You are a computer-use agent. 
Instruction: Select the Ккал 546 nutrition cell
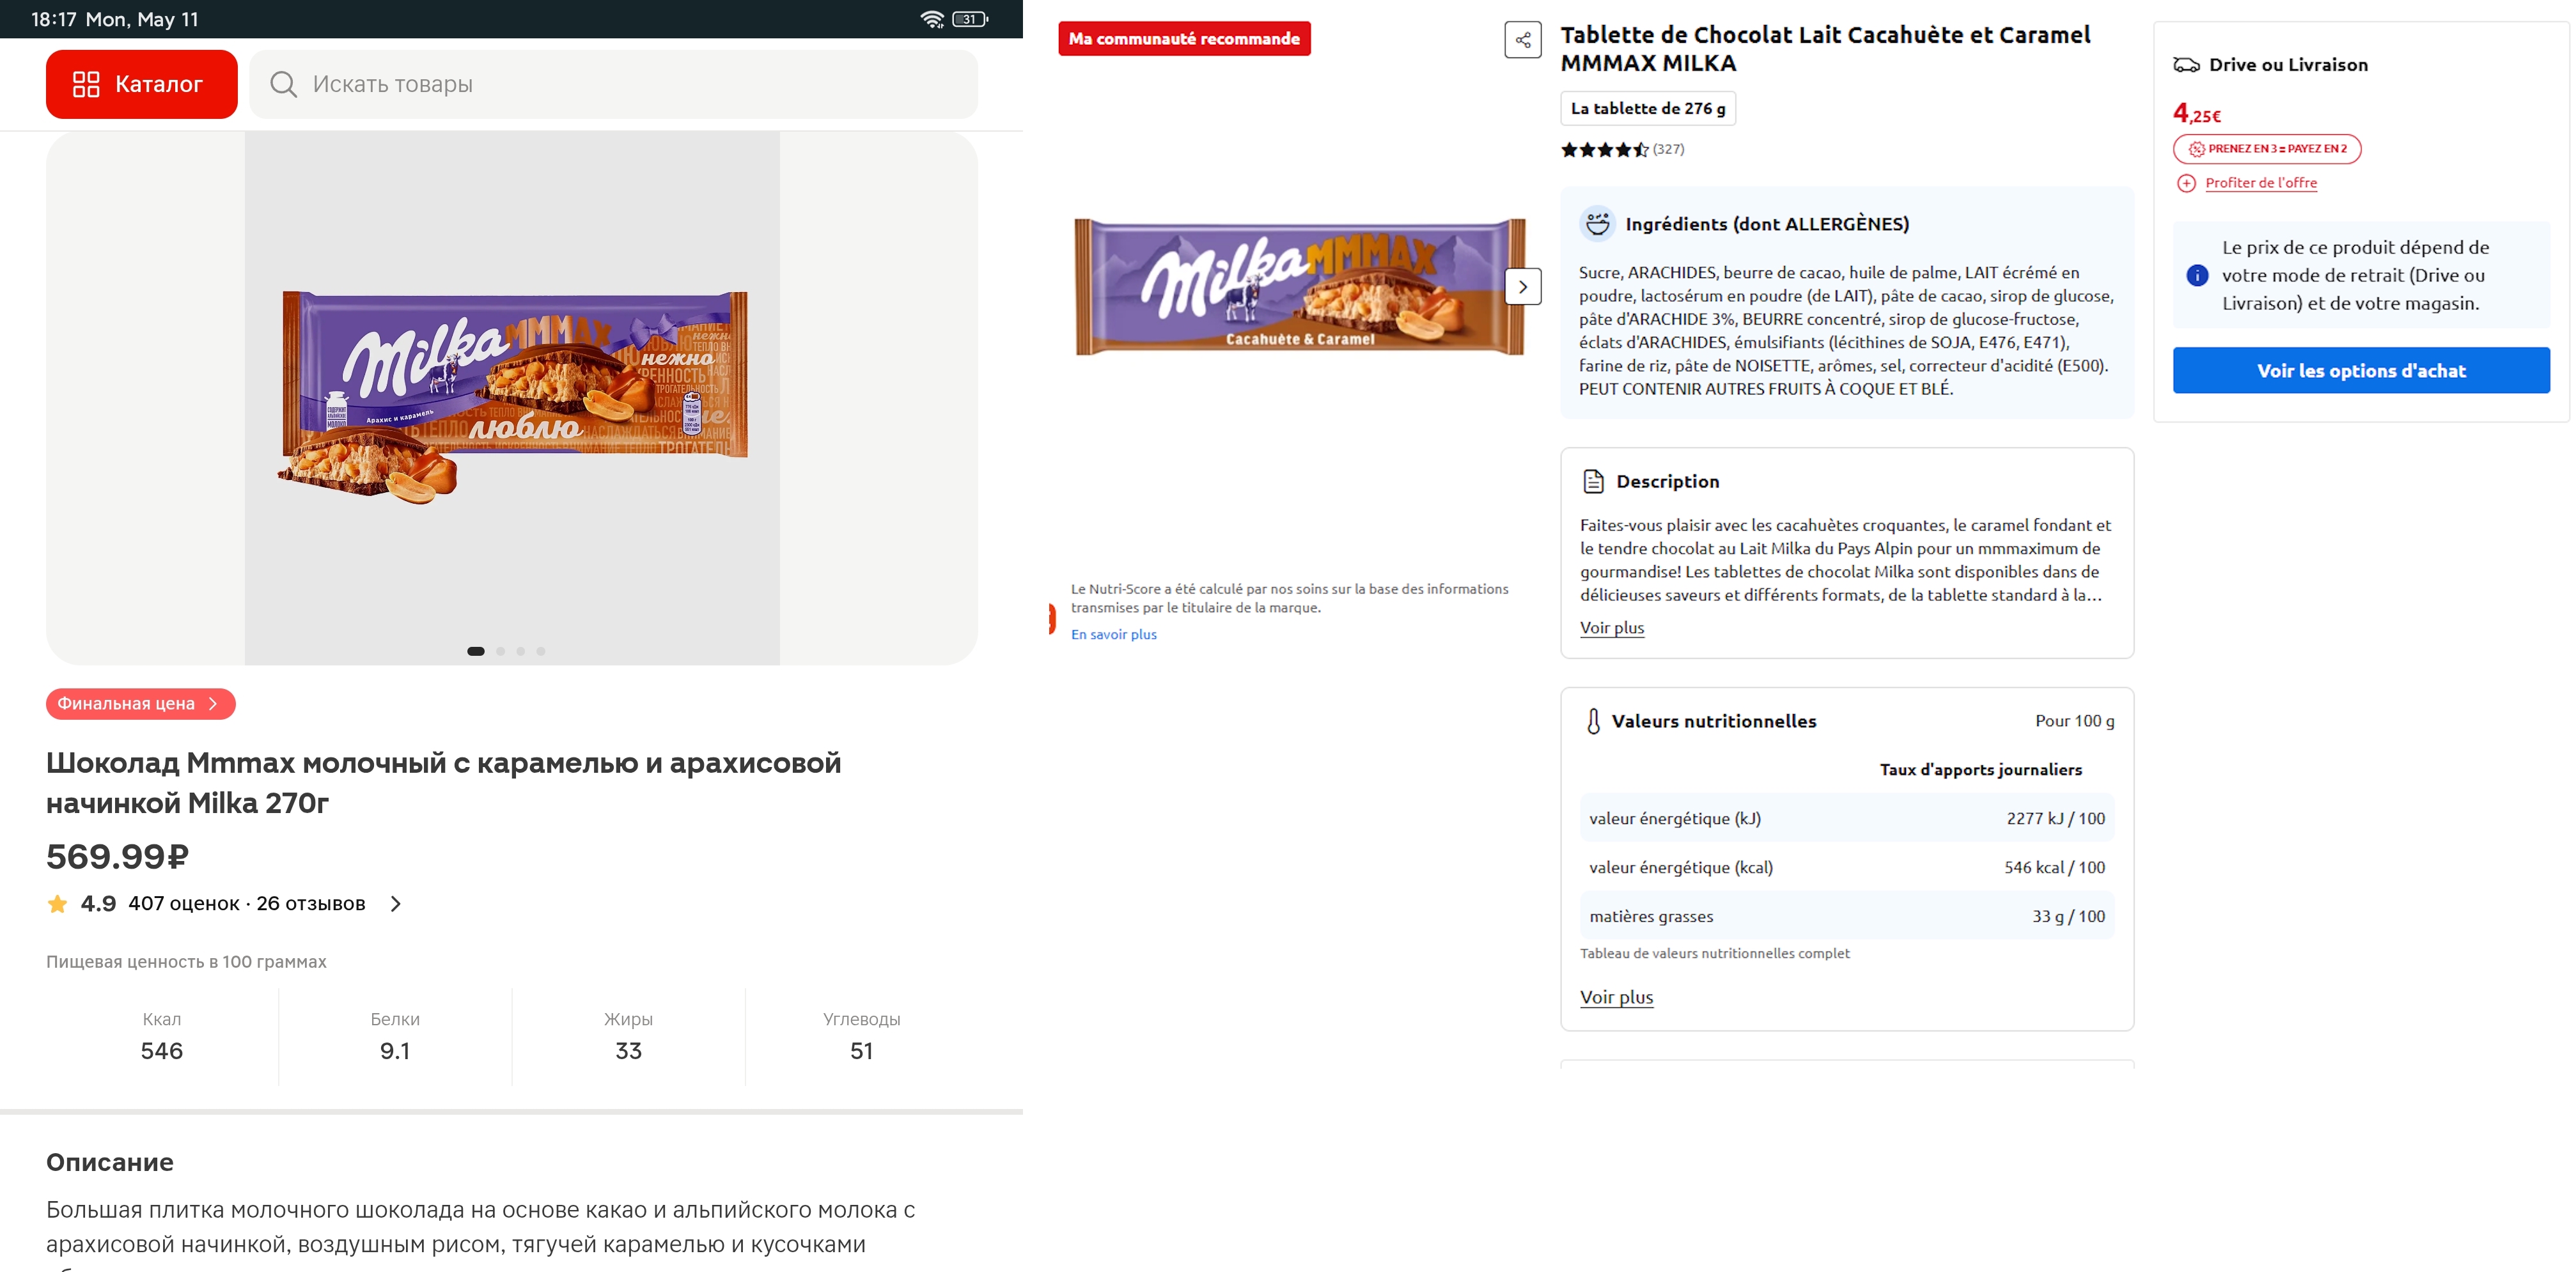pyautogui.click(x=162, y=1037)
